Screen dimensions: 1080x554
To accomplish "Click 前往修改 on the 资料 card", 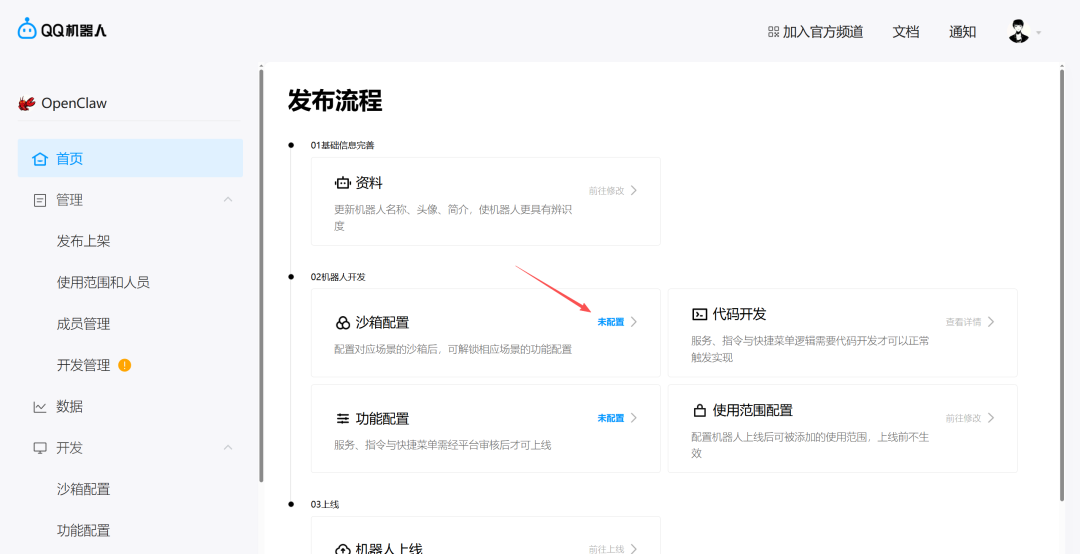I will pos(606,190).
